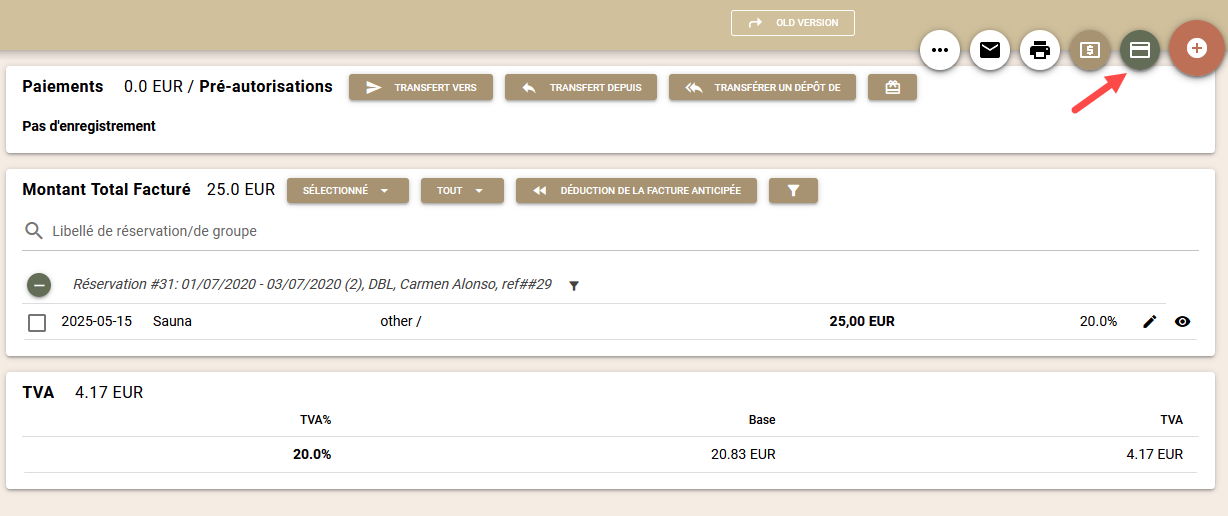Click the large plus add button

1197,48
